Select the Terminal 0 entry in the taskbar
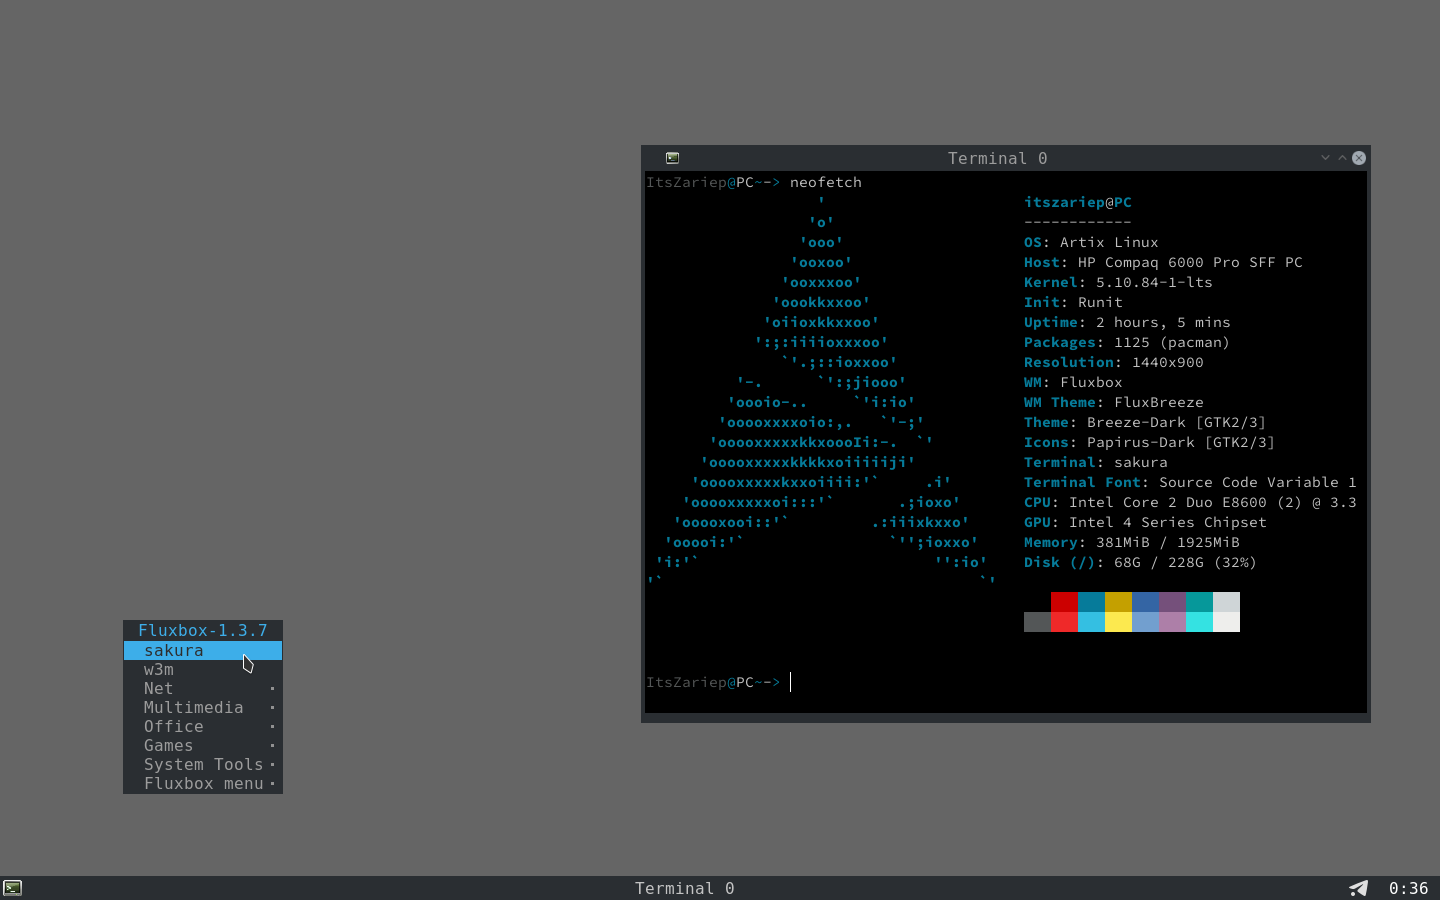The image size is (1440, 900). pos(685,888)
